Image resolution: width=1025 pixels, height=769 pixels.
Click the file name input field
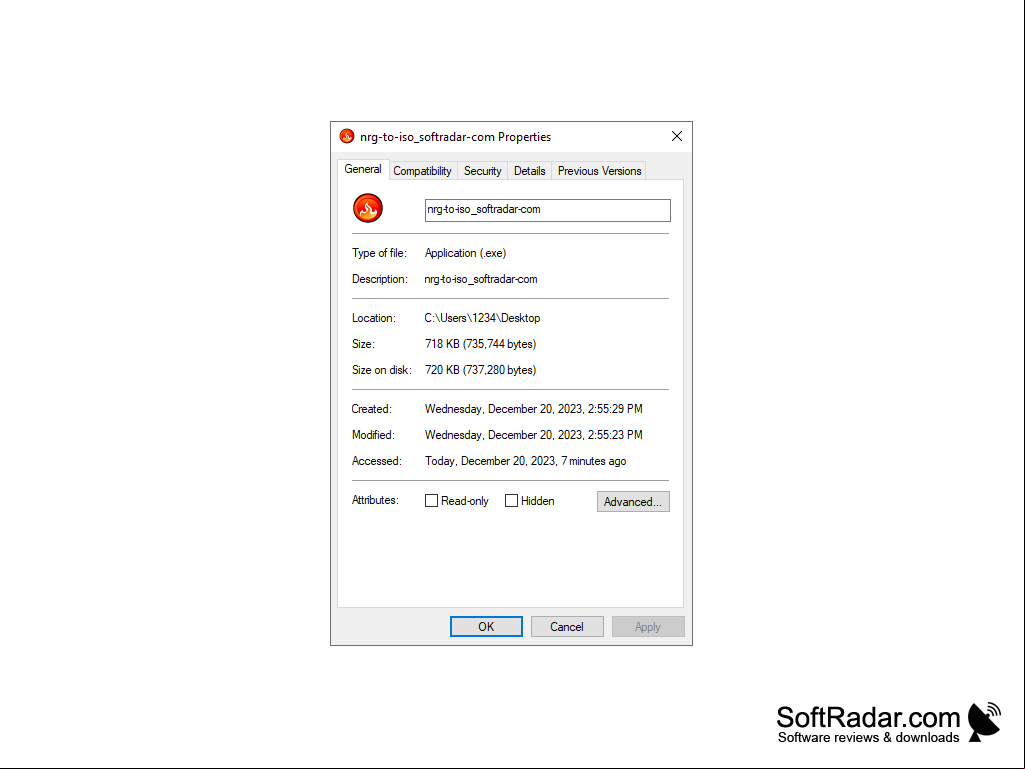(x=548, y=210)
